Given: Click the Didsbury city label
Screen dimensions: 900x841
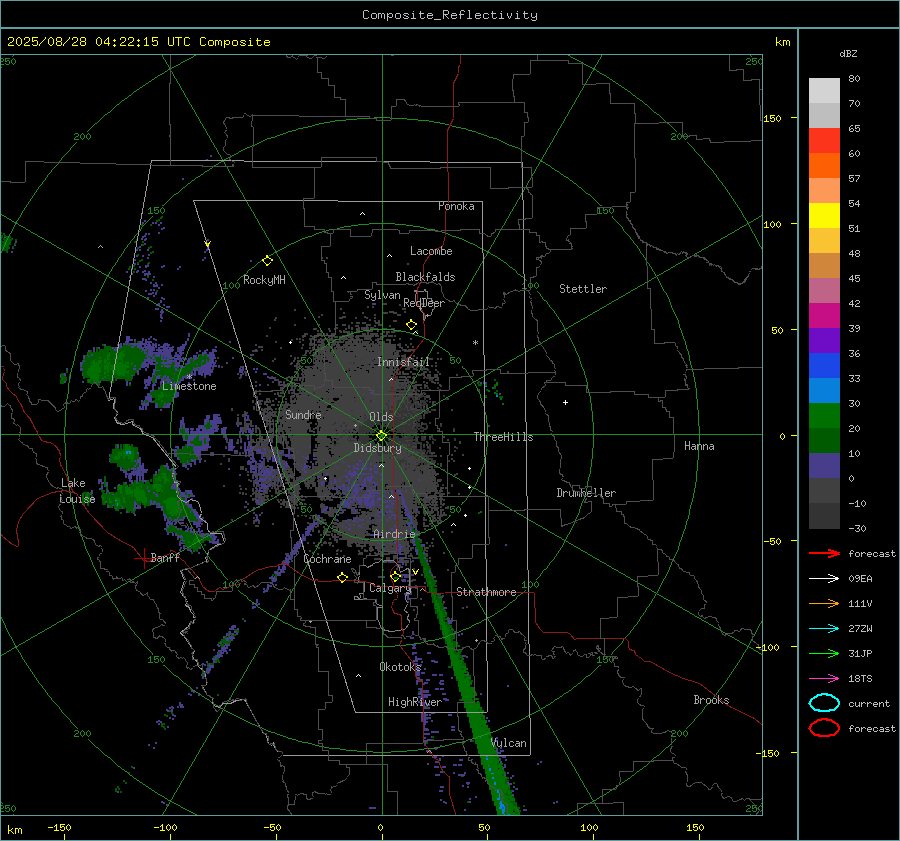Looking at the screenshot, I should pyautogui.click(x=377, y=448).
